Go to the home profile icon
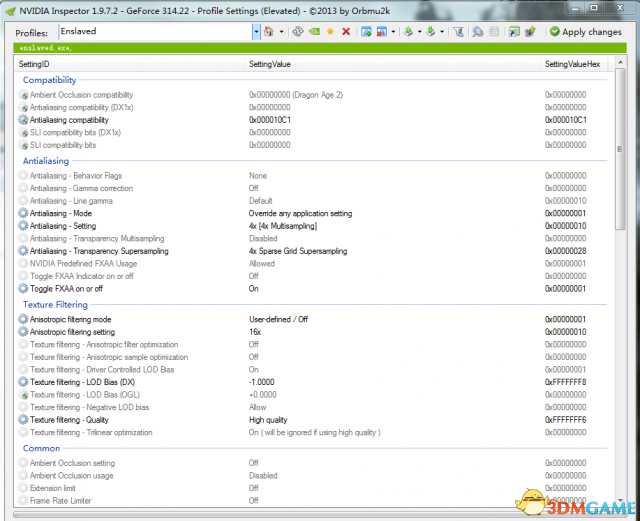Image resolution: width=640 pixels, height=521 pixels. click(269, 32)
